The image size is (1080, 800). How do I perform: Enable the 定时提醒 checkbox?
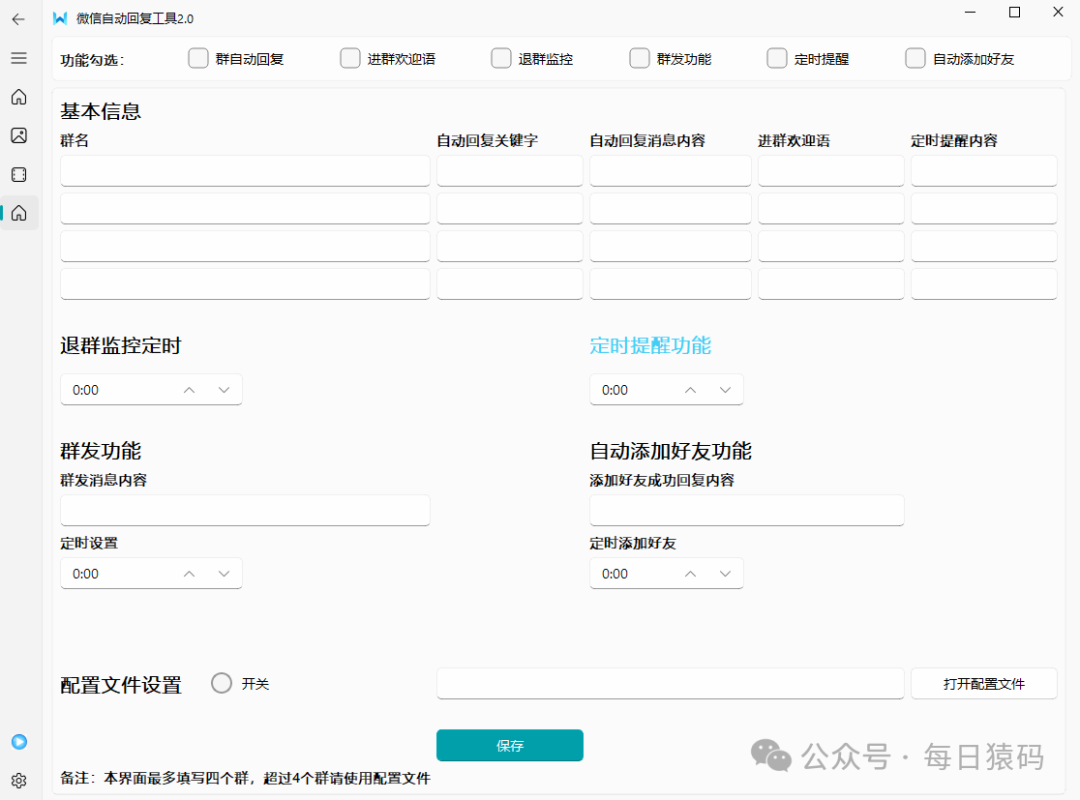pyautogui.click(x=777, y=58)
